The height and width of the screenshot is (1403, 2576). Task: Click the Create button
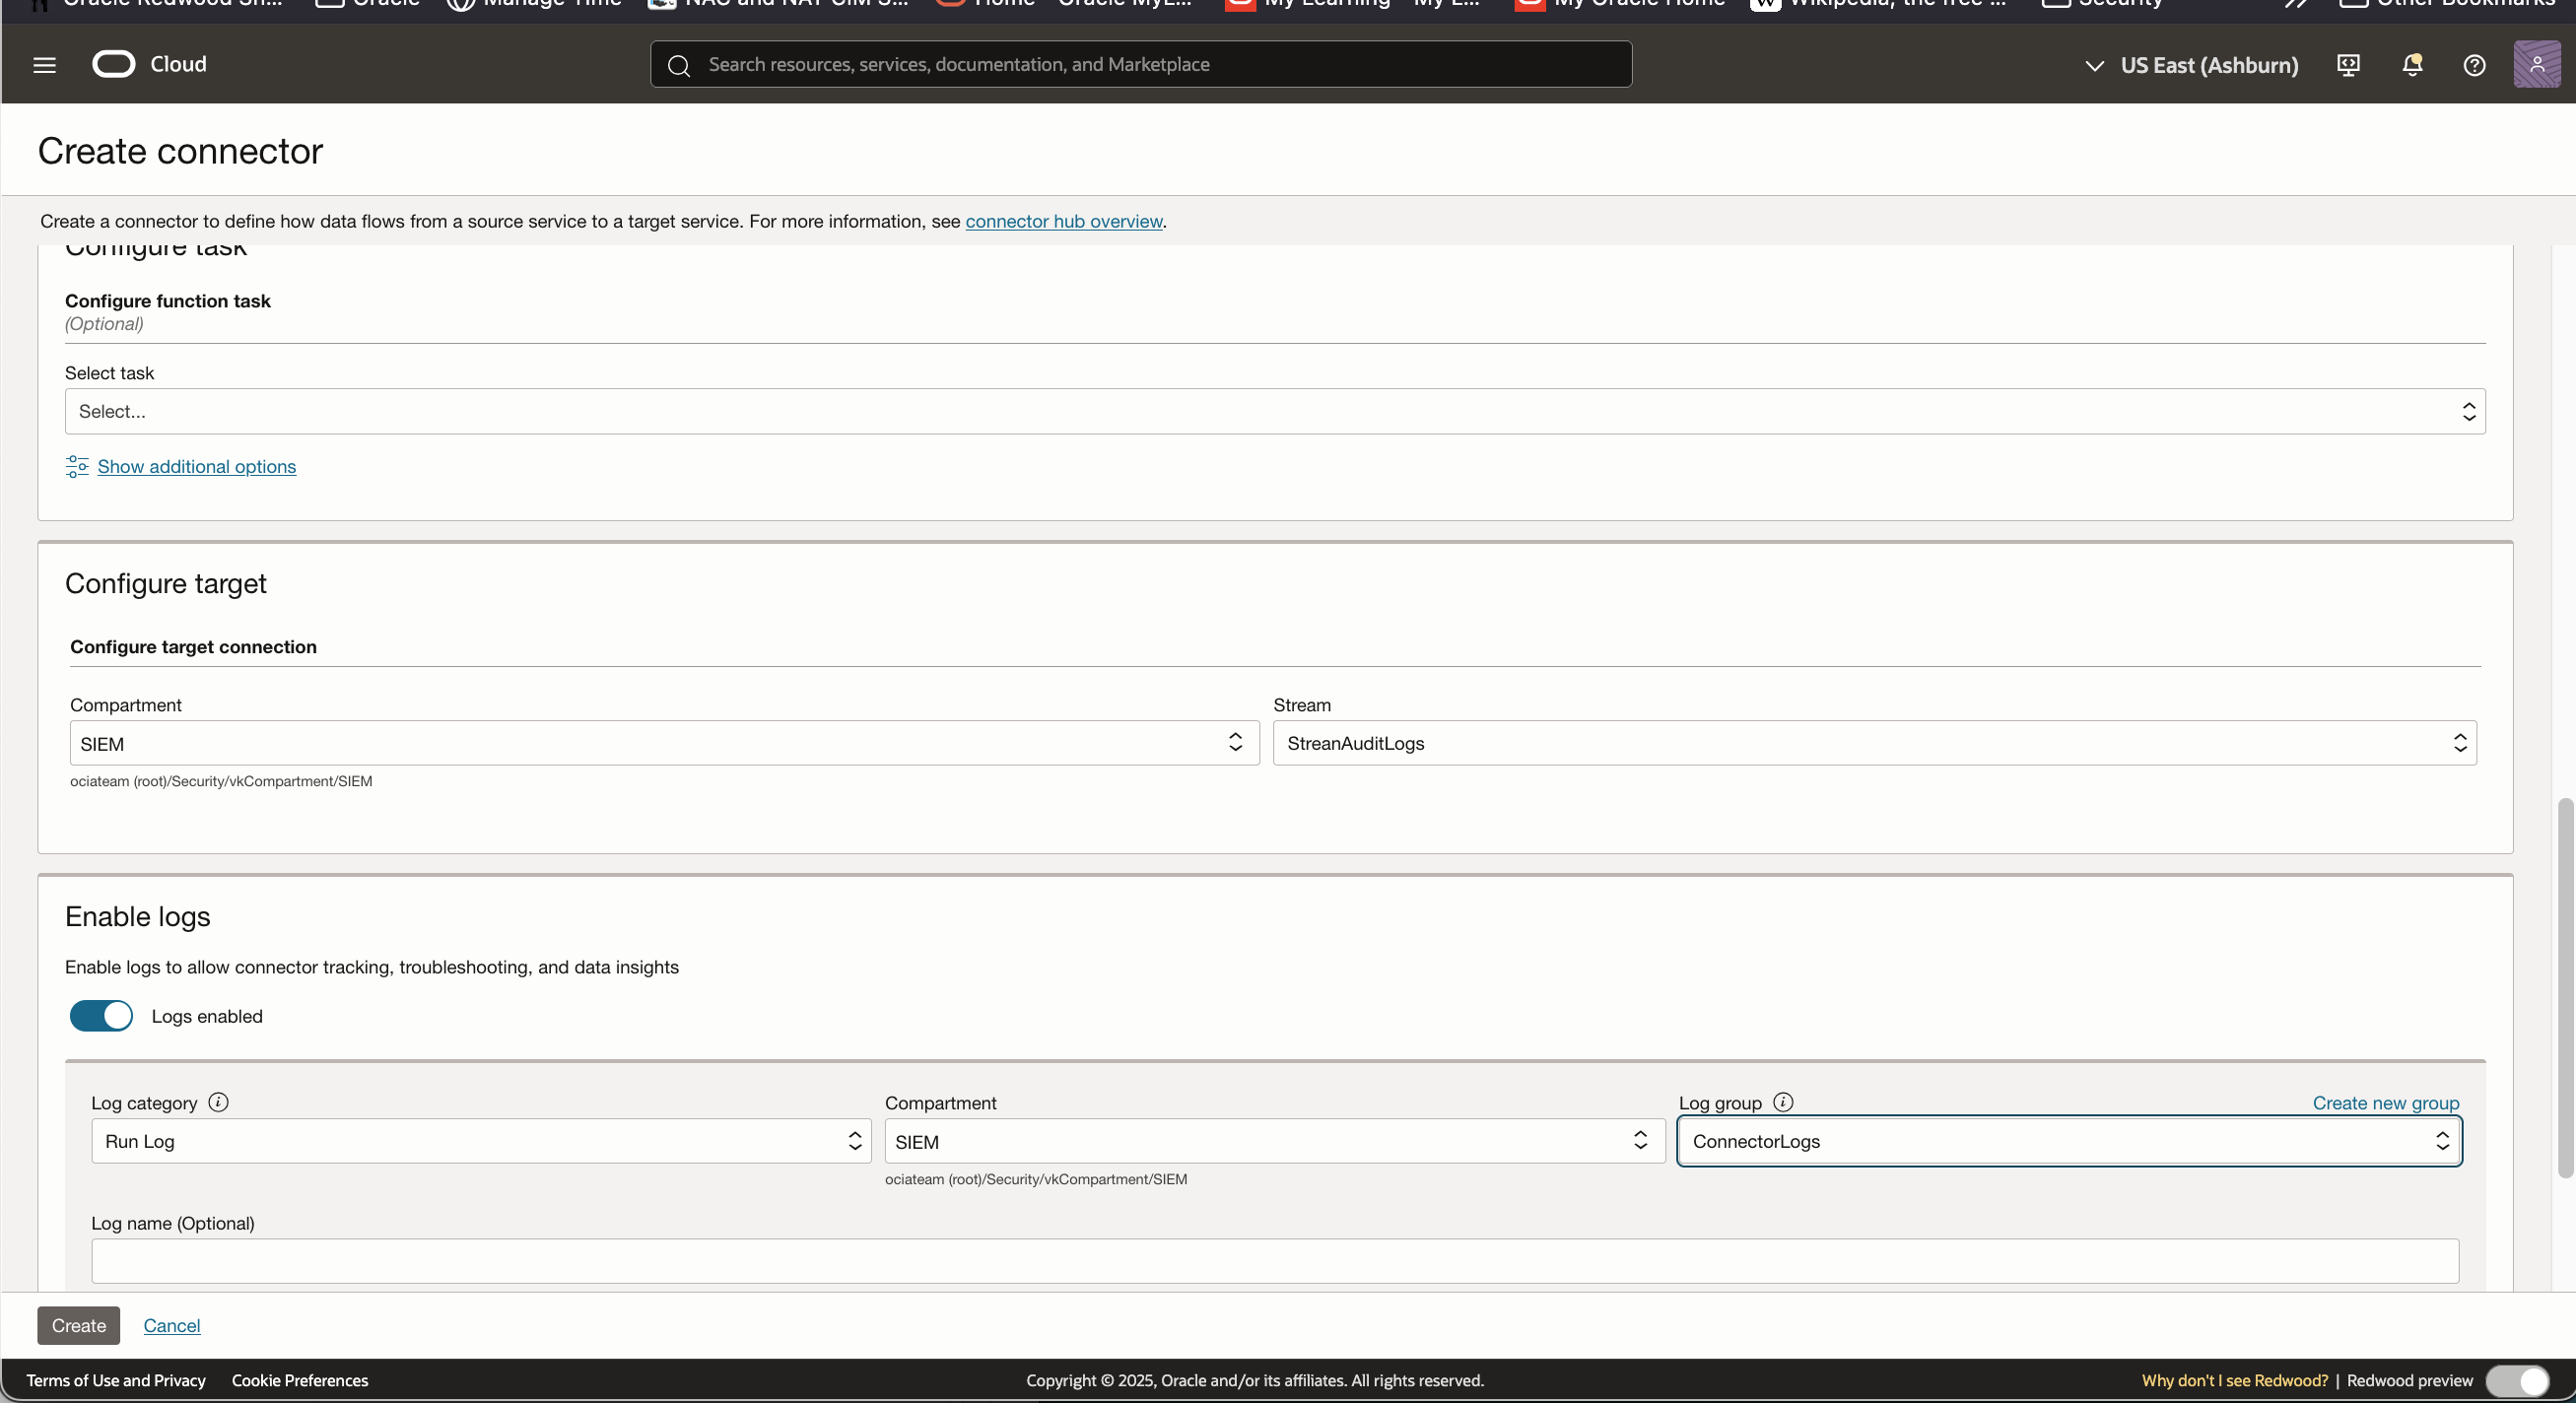[x=78, y=1325]
